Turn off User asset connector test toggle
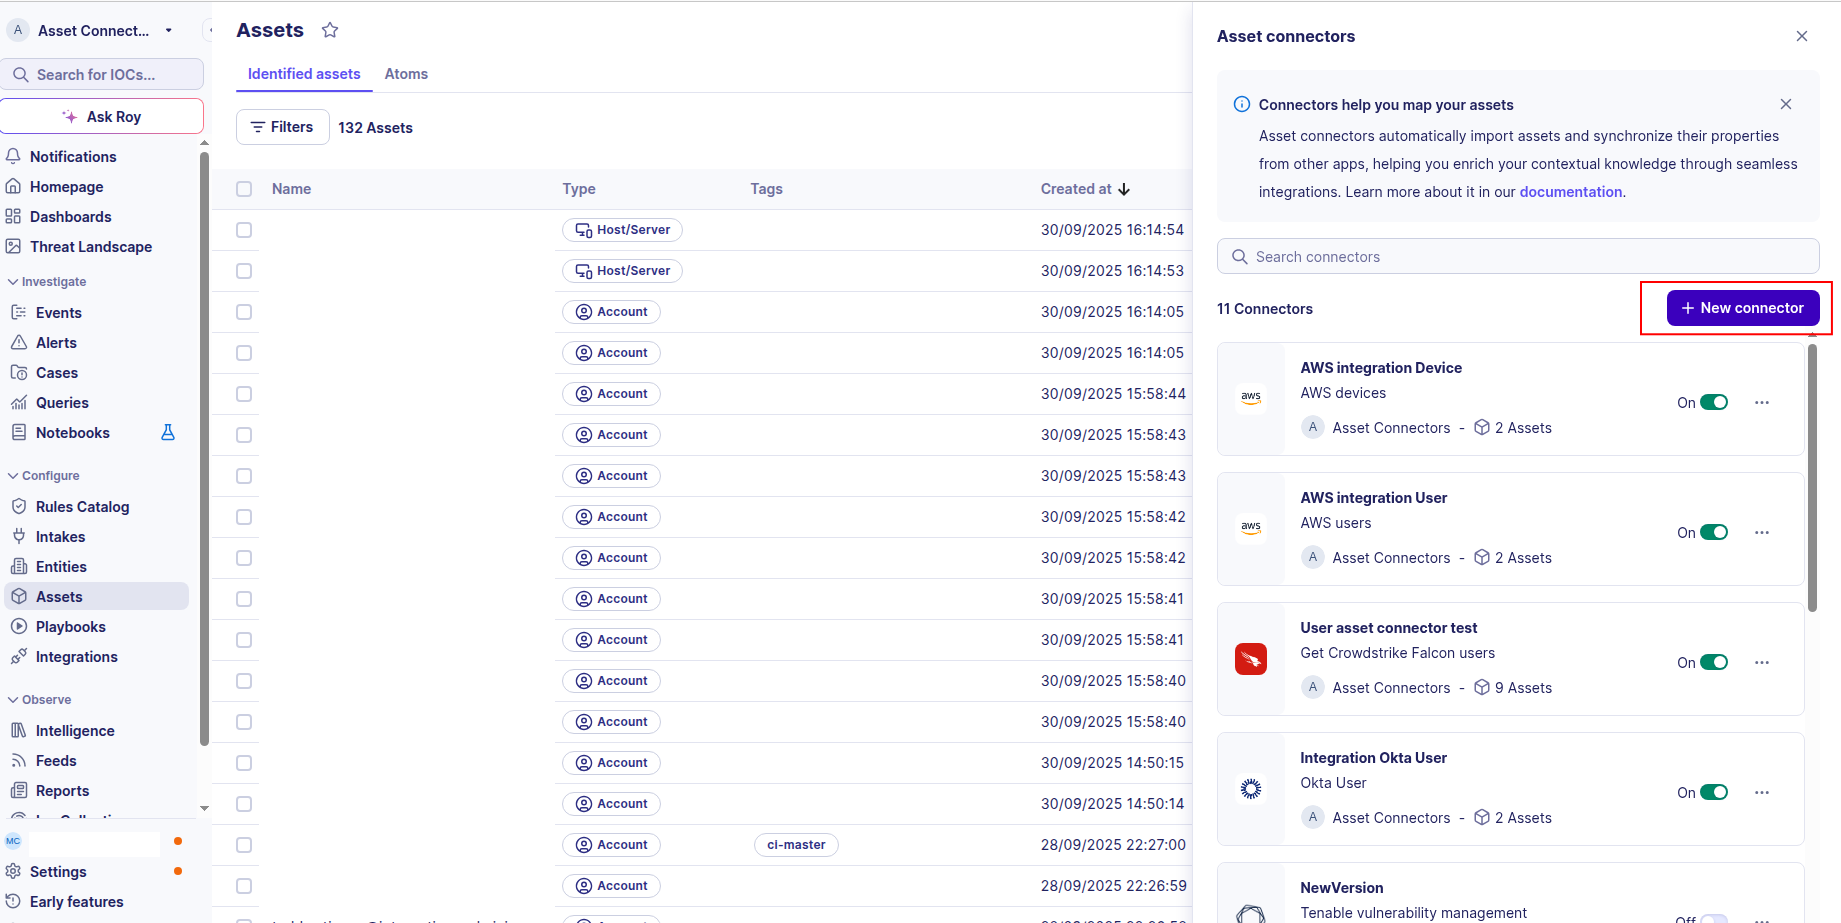The height and width of the screenshot is (923, 1841). click(1713, 663)
